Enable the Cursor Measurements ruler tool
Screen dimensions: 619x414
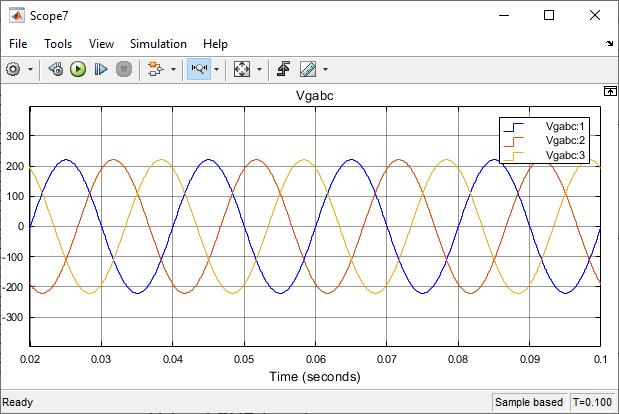click(x=308, y=69)
